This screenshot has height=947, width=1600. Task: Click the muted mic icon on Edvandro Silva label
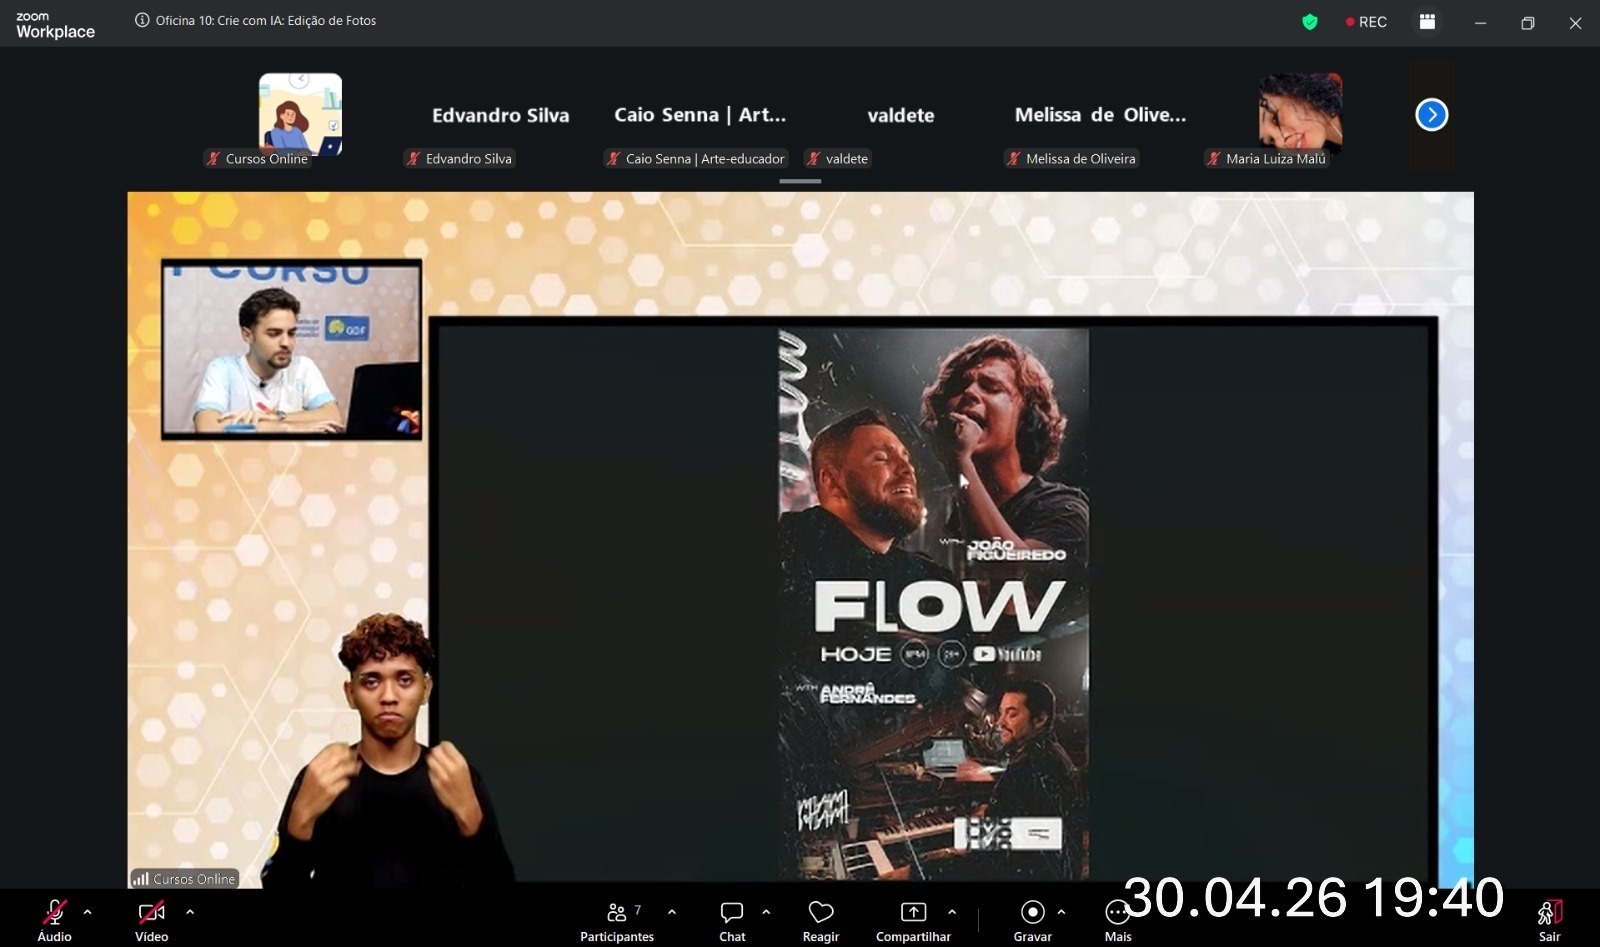(413, 158)
